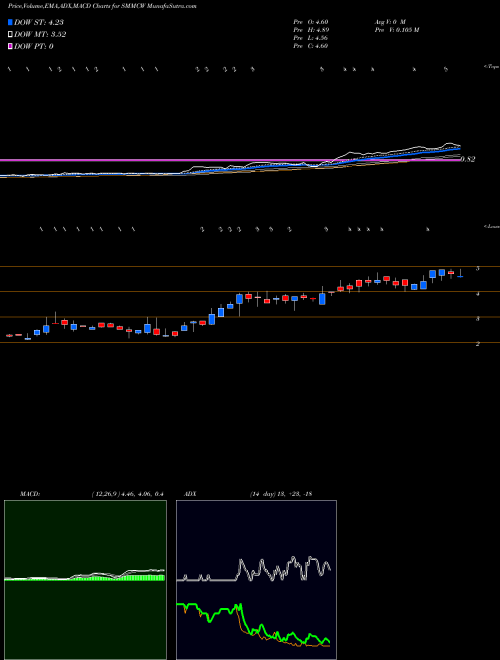Click the ADX parameters '(14 day) 18, +23, -18'

[280, 494]
